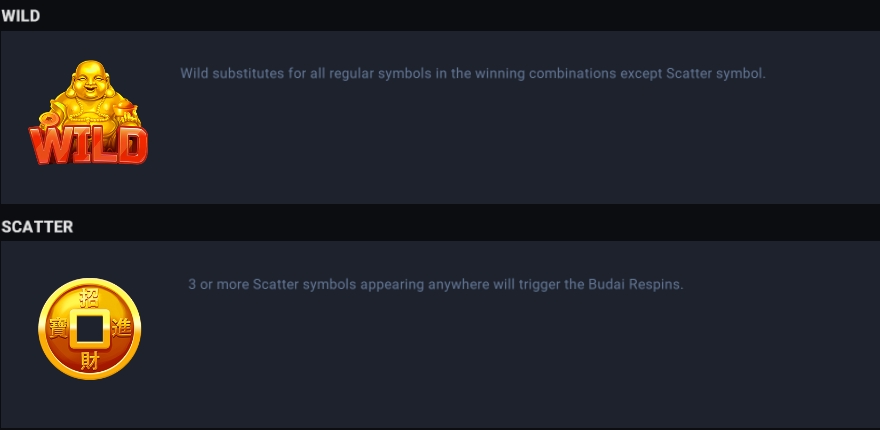The image size is (880, 430).
Task: Click the Wild substitutes description sentence
Action: [x=473, y=74]
